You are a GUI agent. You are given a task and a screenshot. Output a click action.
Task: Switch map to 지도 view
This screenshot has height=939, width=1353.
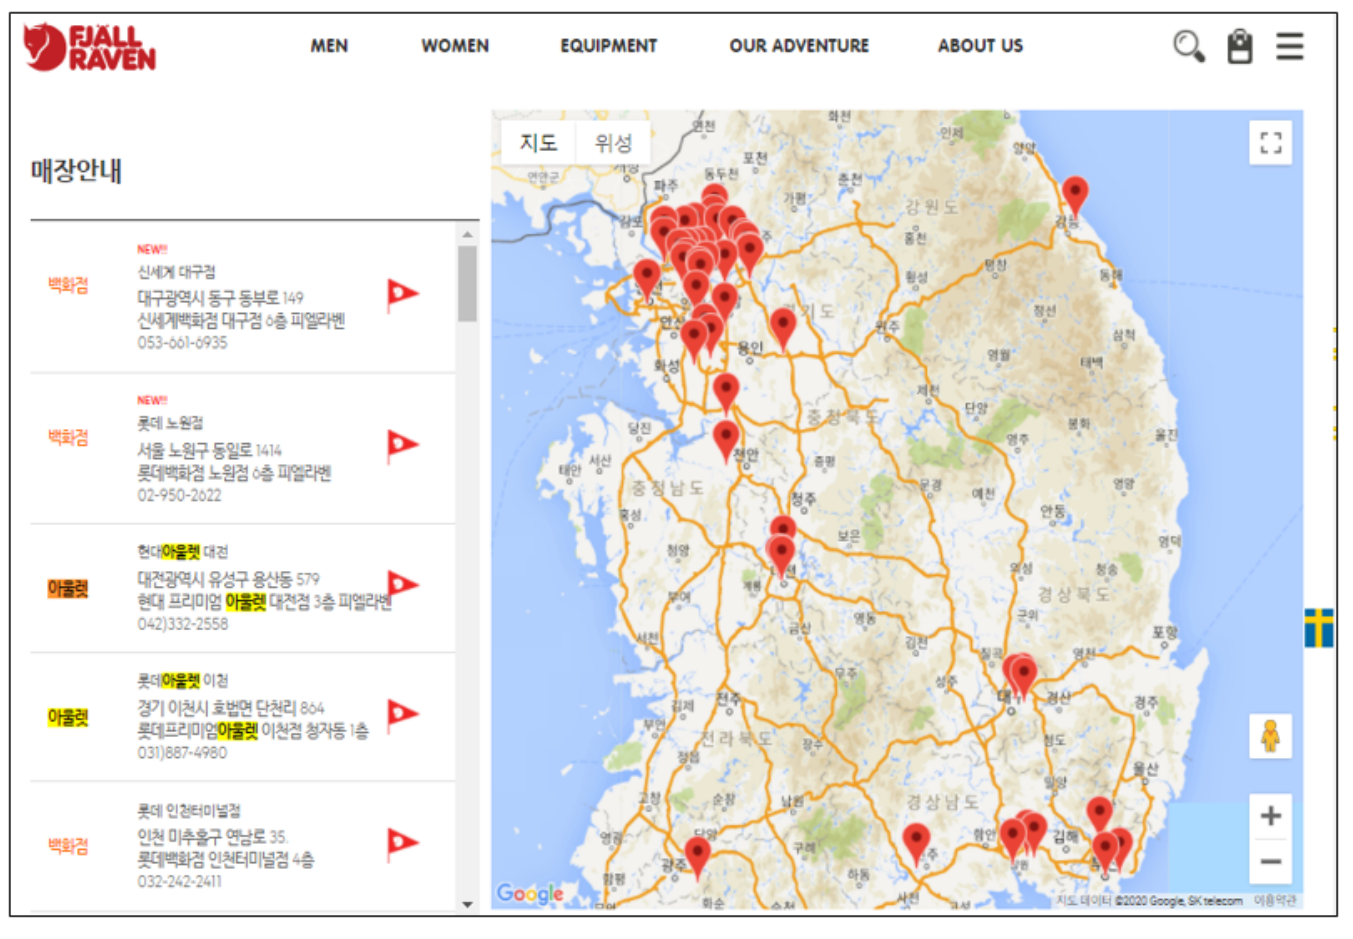click(x=538, y=143)
